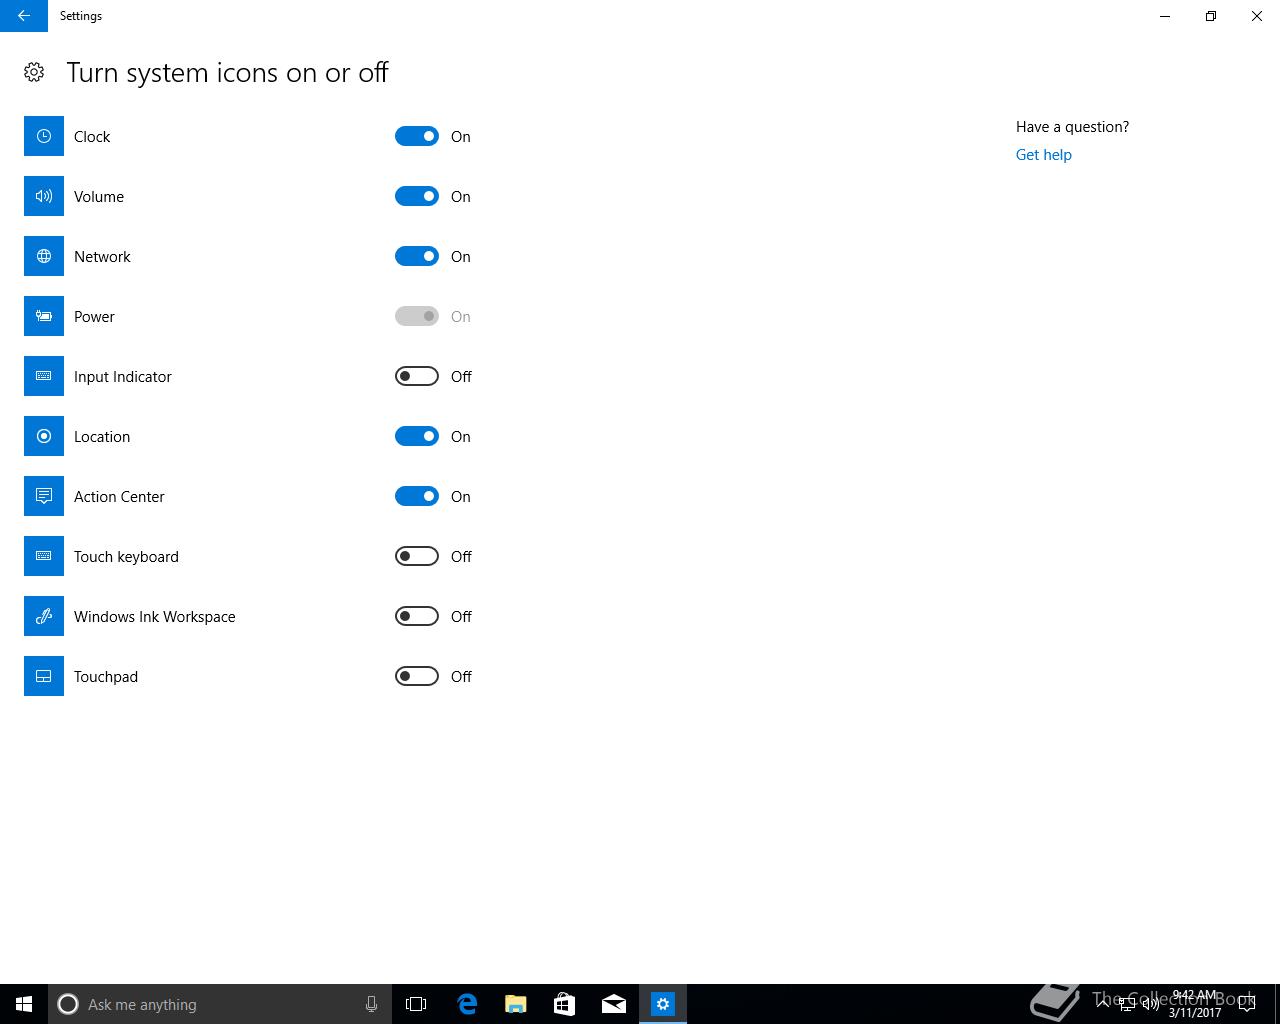Click the Input Indicator keyboard icon tile
Viewport: 1280px width, 1024px height.
(44, 376)
